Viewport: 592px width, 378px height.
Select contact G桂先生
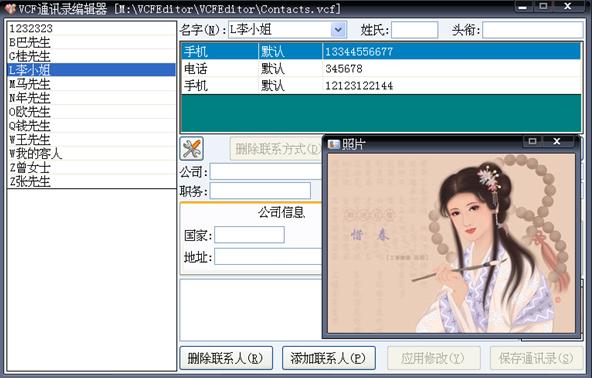(x=91, y=56)
